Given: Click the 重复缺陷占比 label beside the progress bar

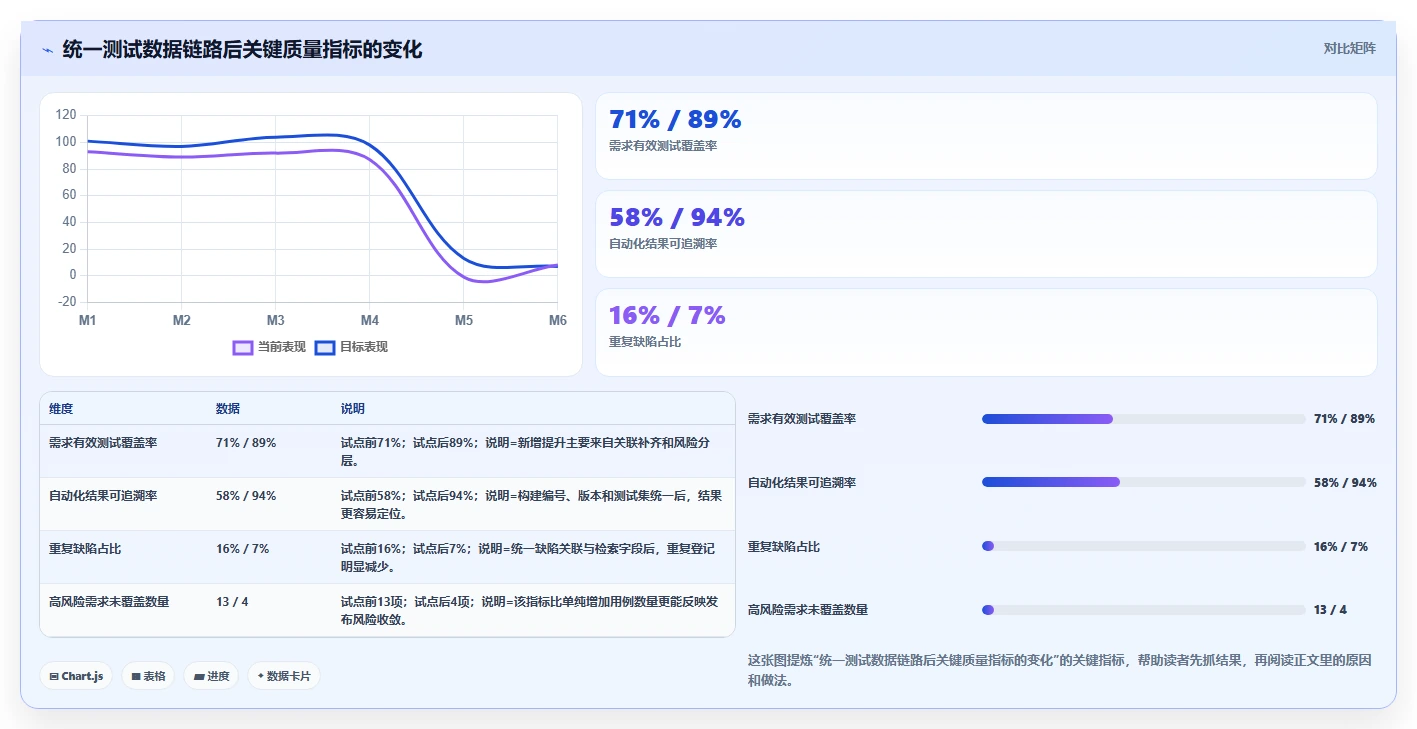Looking at the screenshot, I should pos(784,546).
